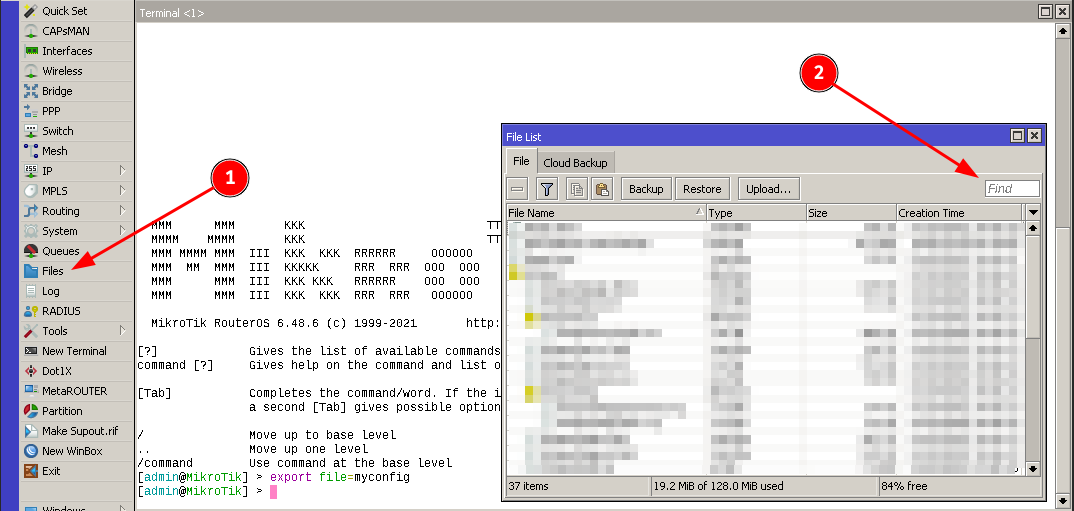Click the Switch icon in sidebar

click(30, 131)
